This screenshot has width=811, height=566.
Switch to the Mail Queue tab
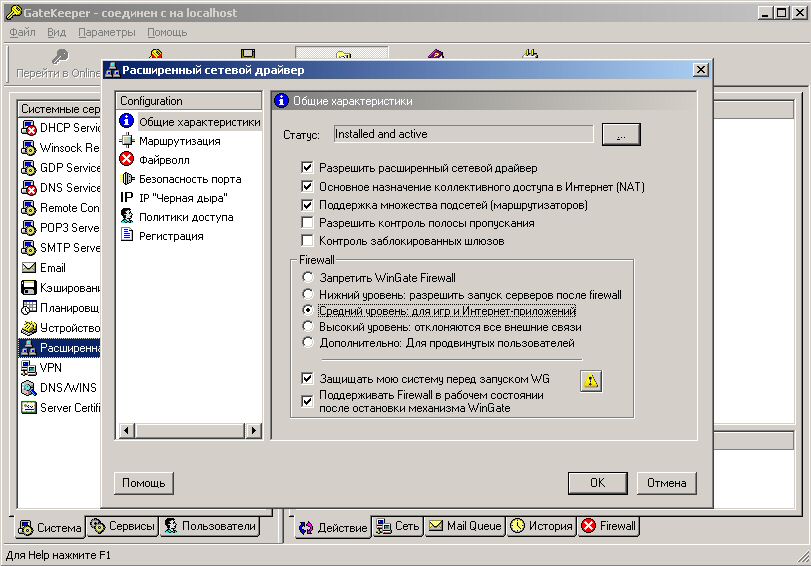[465, 526]
